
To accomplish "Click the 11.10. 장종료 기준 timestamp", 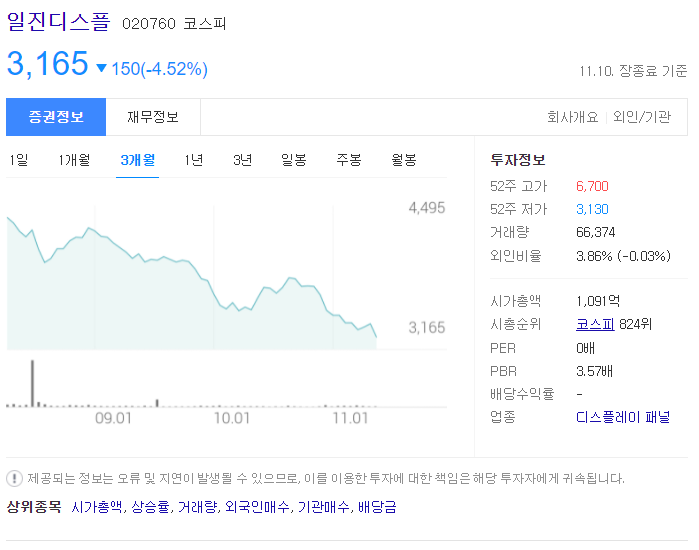I will tap(633, 71).
